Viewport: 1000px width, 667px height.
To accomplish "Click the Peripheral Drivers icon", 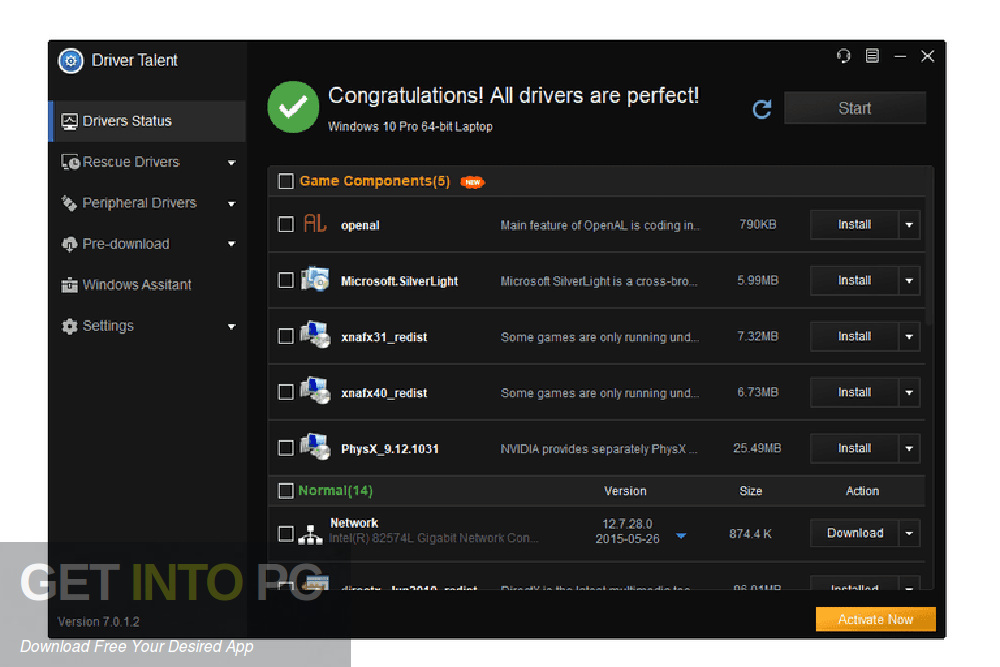I will (69, 203).
